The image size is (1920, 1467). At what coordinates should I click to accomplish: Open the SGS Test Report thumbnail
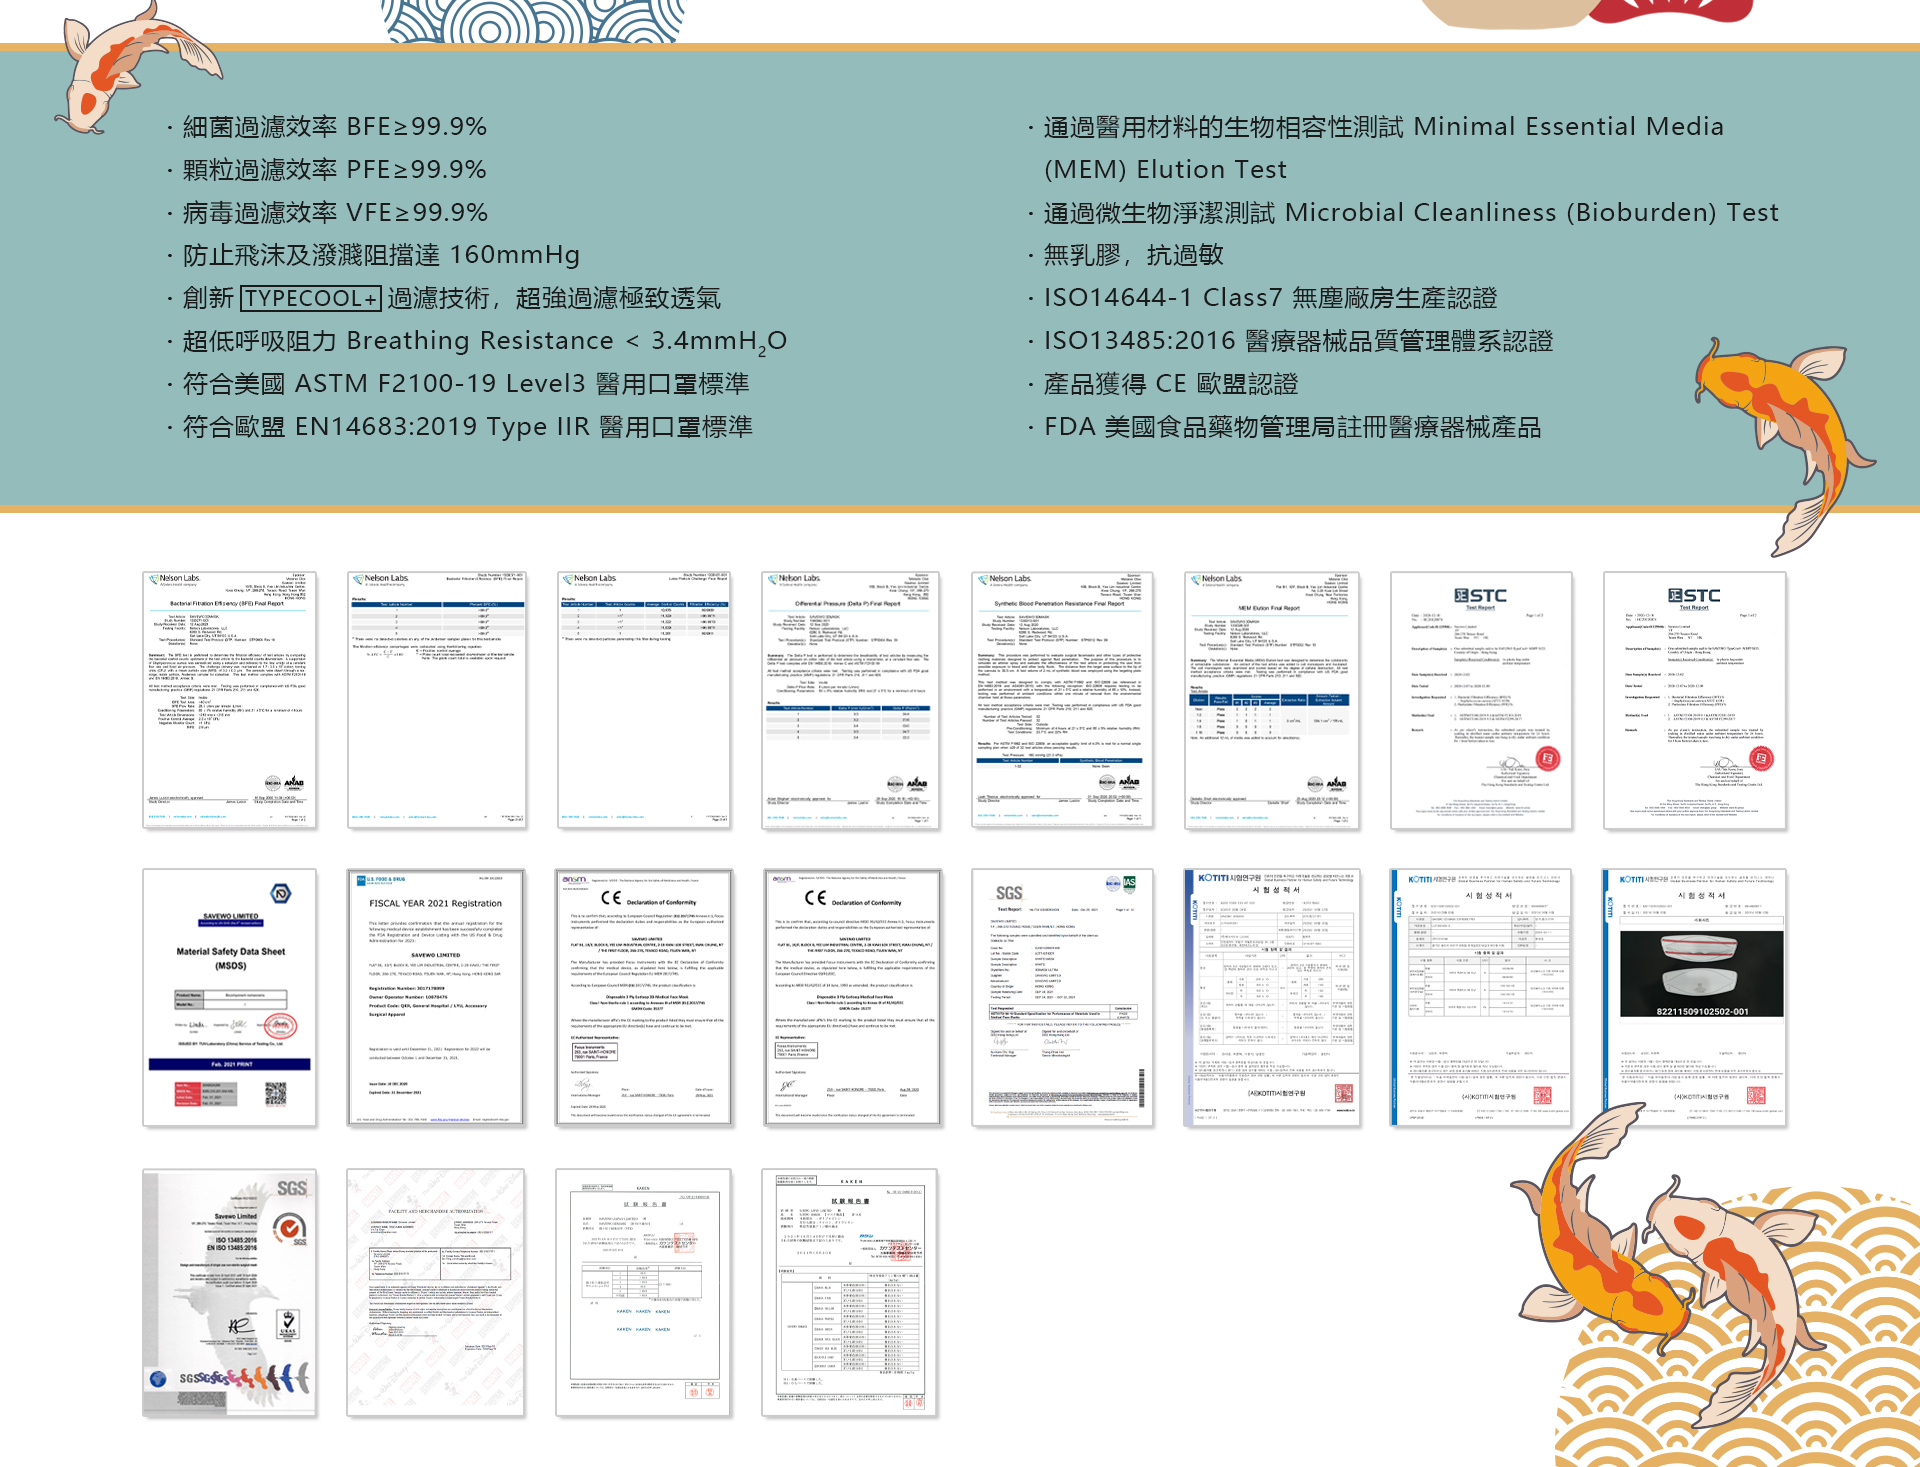click(x=1062, y=997)
